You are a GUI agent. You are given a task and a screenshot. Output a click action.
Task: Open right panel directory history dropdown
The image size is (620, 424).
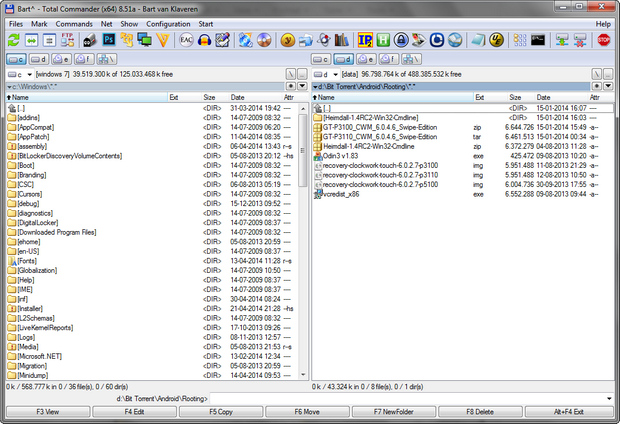tap(608, 86)
